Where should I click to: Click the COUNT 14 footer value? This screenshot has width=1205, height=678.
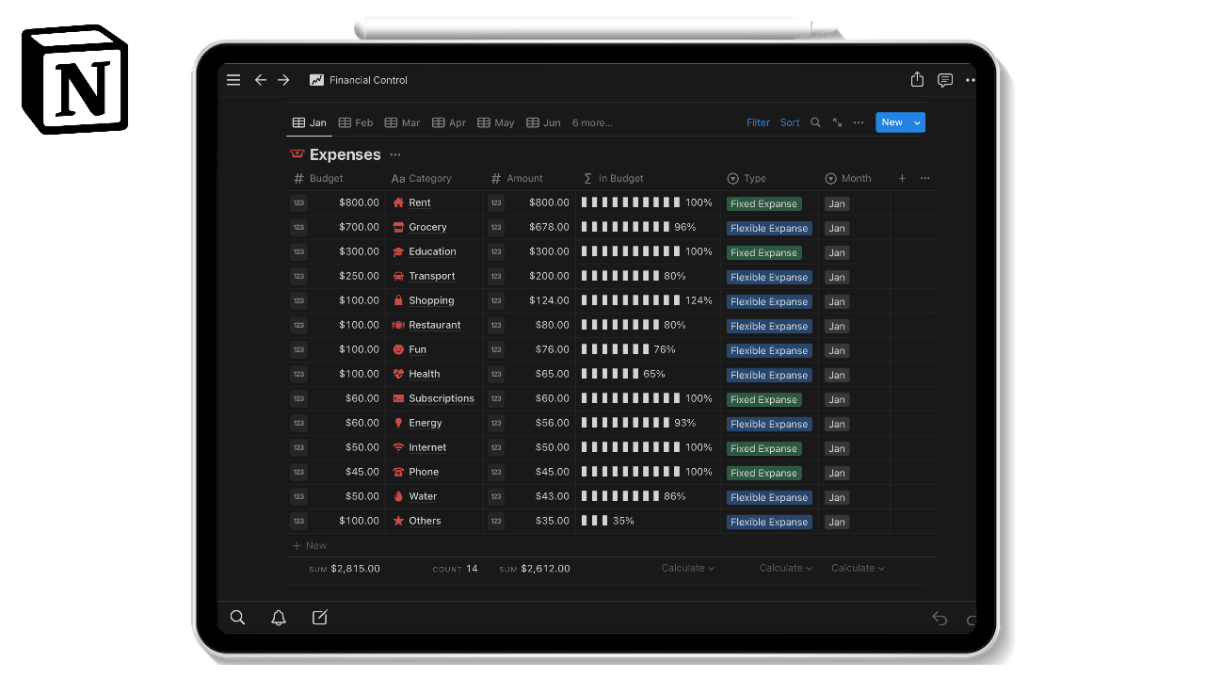pyautogui.click(x=455, y=568)
